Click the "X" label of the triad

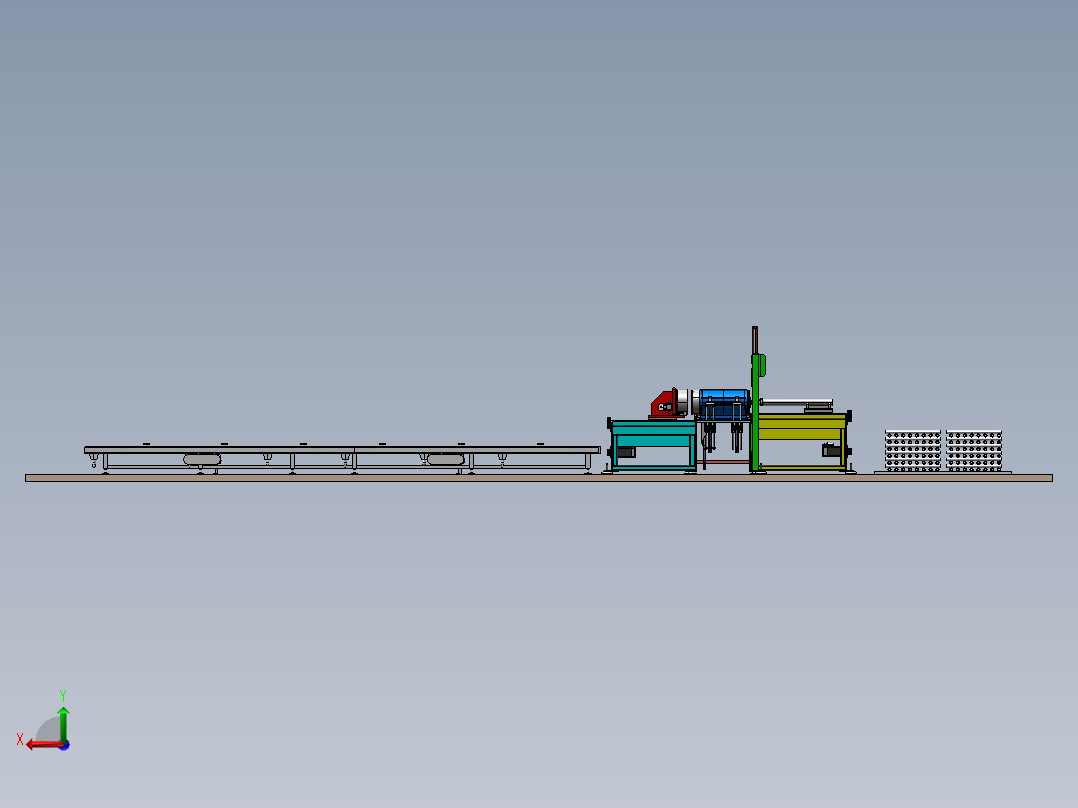pos(20,739)
